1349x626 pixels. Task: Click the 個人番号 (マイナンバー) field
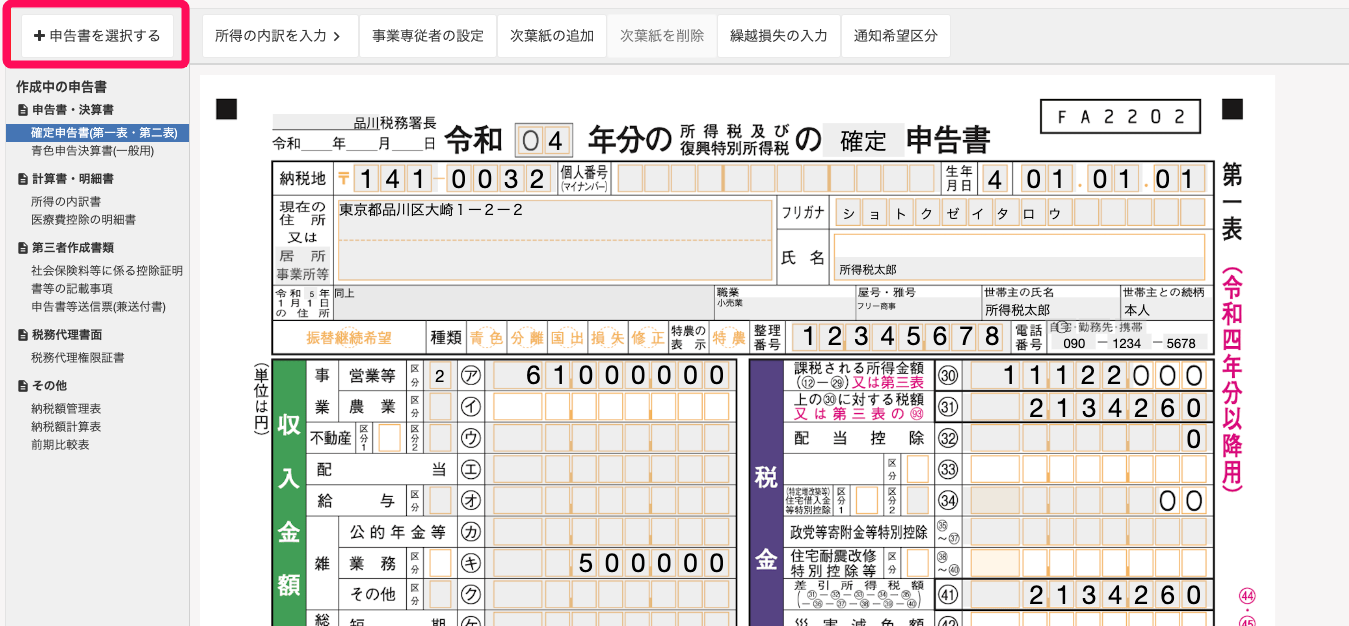click(776, 179)
